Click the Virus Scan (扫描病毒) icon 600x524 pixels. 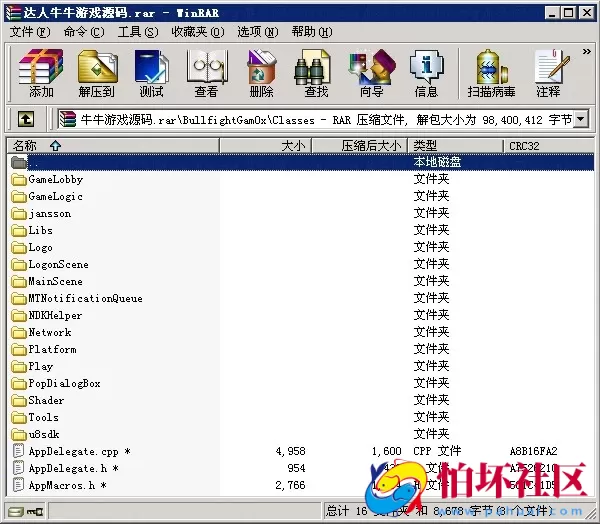point(491,73)
